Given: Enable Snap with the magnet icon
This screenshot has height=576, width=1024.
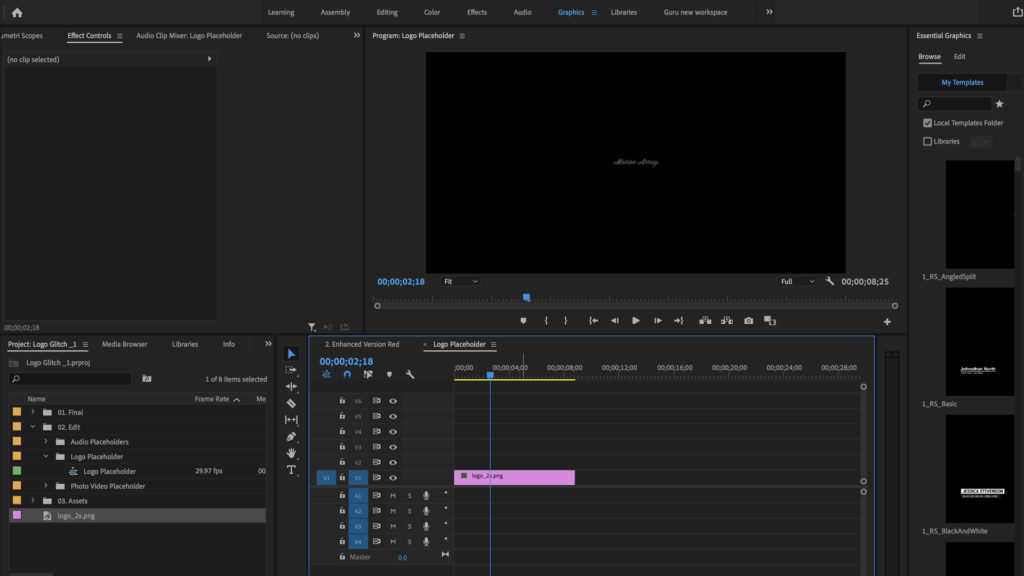Looking at the screenshot, I should (347, 374).
